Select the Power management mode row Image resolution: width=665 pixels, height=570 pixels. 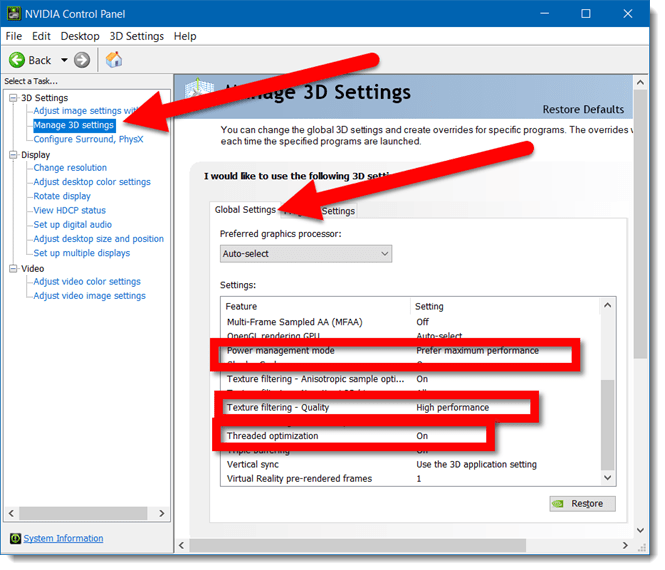pyautogui.click(x=409, y=351)
